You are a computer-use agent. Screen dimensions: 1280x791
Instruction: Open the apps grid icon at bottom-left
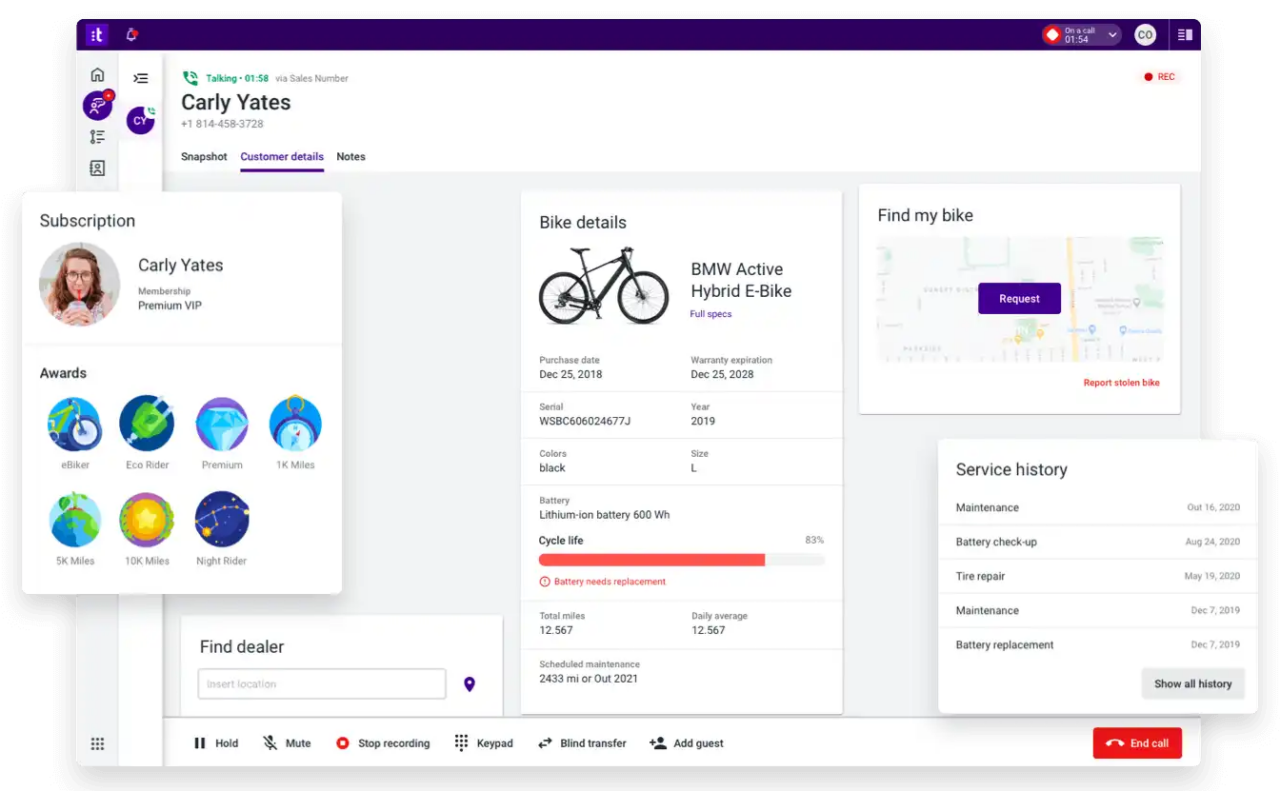[97, 743]
